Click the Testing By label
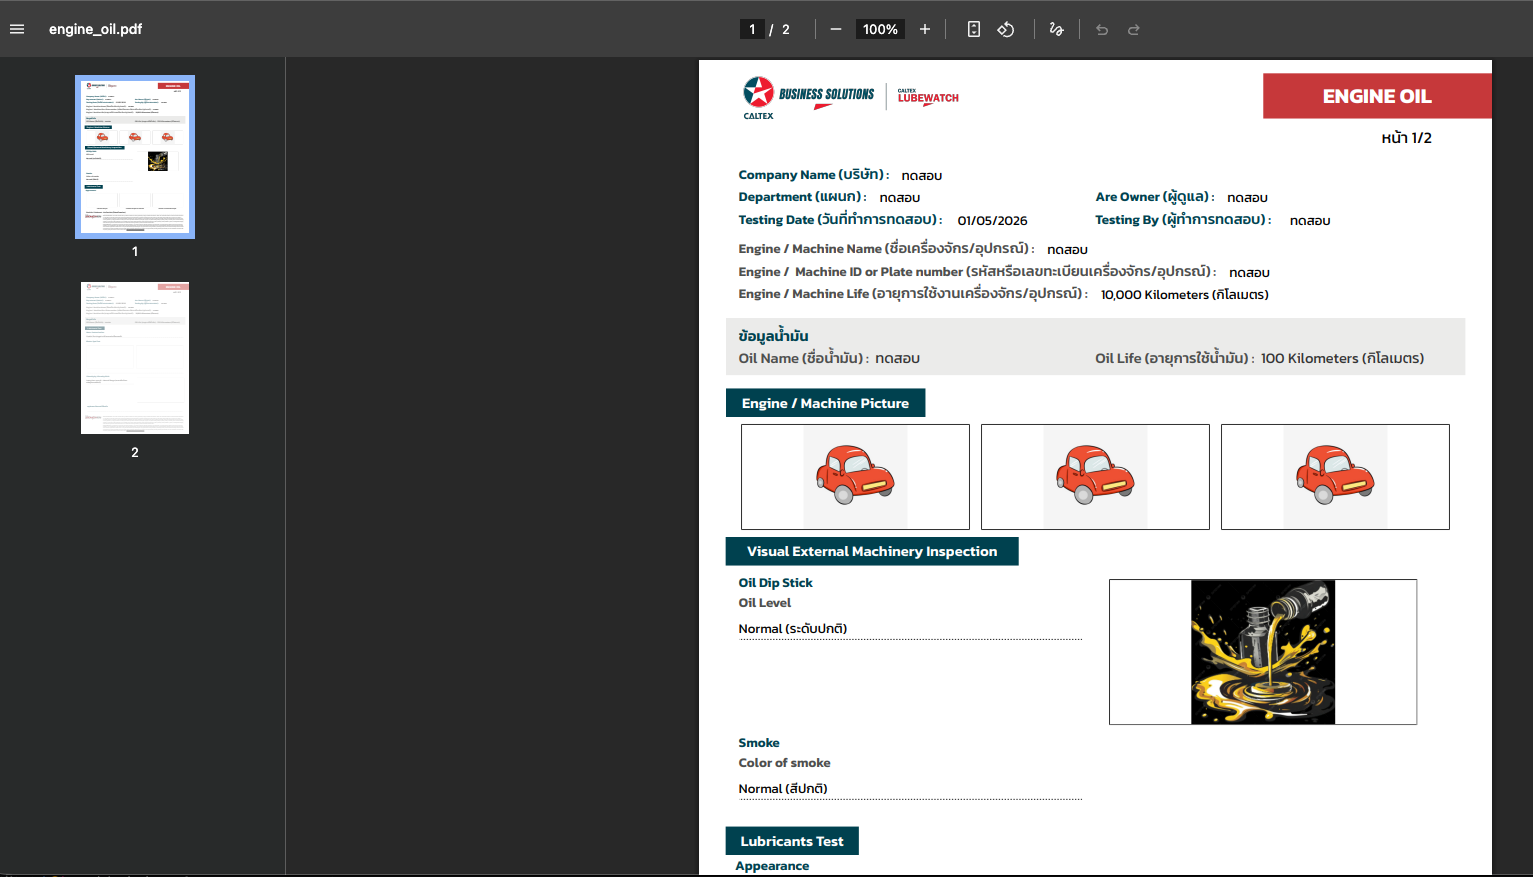This screenshot has width=1533, height=877. pyautogui.click(x=1183, y=220)
